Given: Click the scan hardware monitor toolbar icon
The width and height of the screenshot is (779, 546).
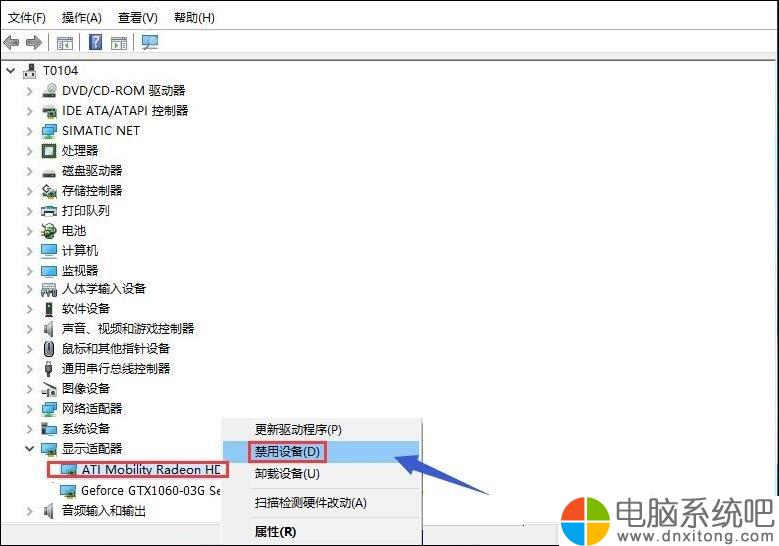Looking at the screenshot, I should 150,42.
